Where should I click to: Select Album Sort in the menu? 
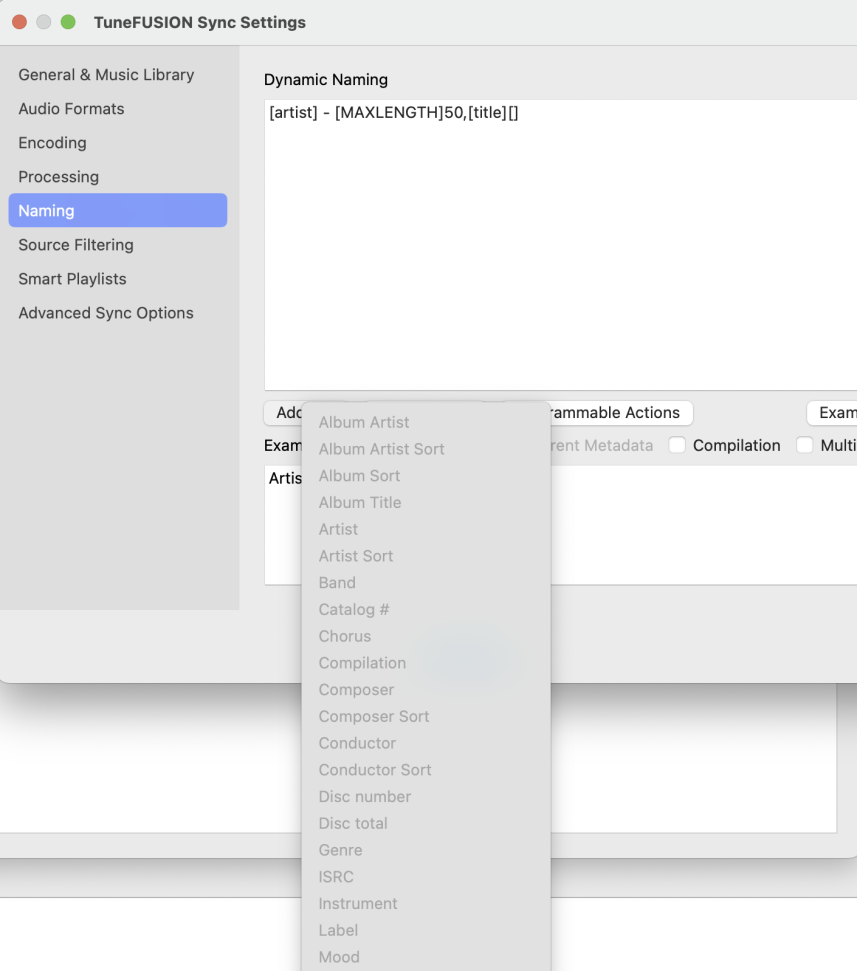426,476
